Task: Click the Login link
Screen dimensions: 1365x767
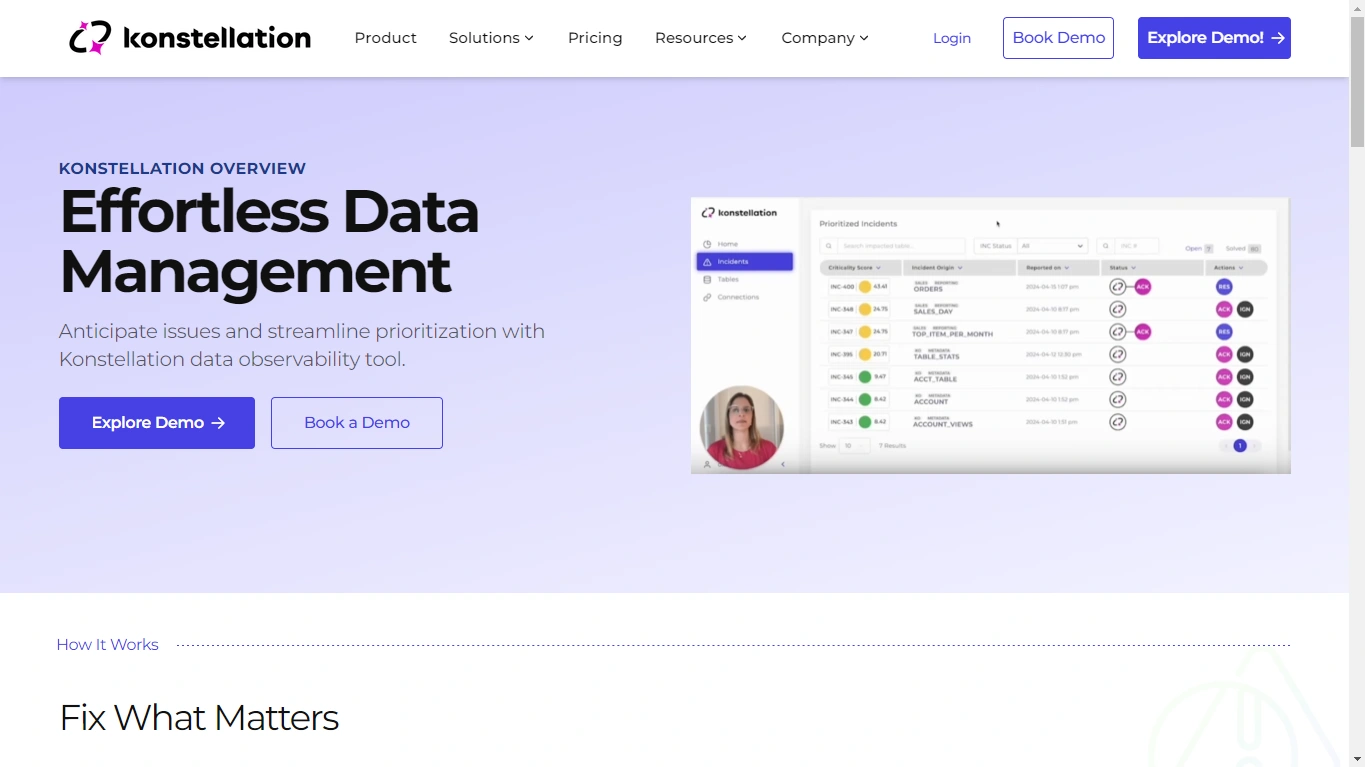Action: 952,38
